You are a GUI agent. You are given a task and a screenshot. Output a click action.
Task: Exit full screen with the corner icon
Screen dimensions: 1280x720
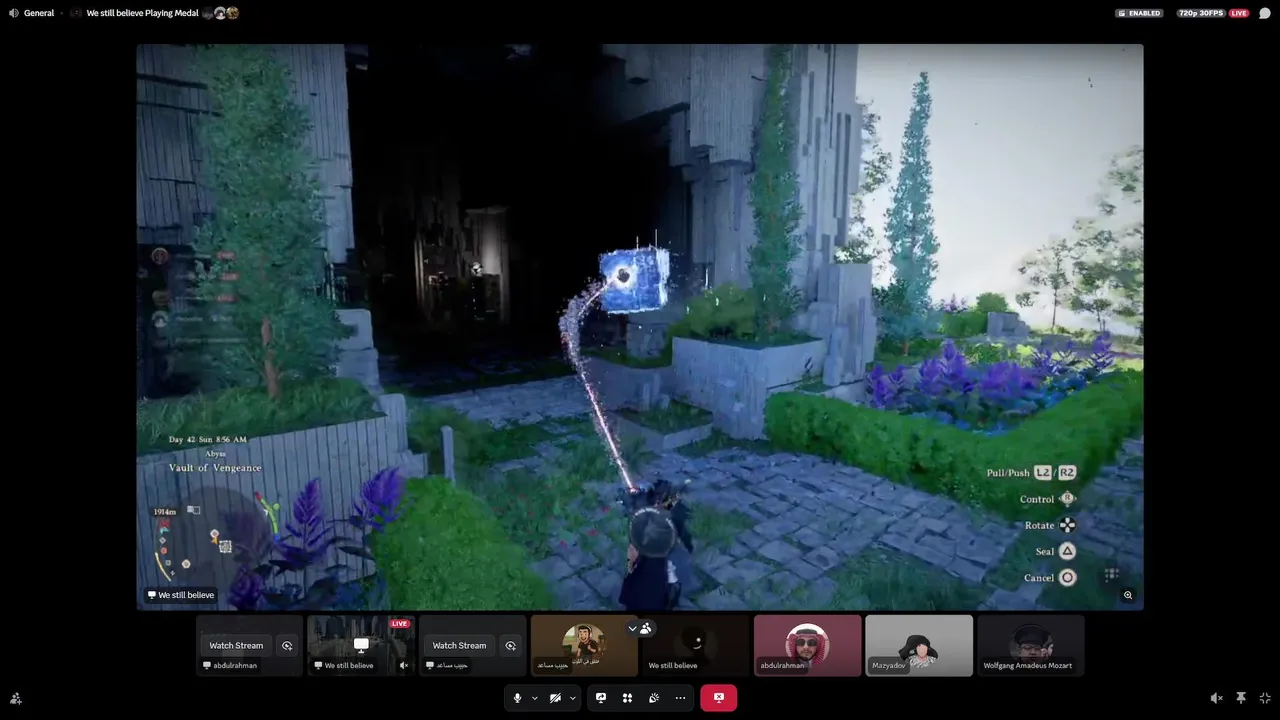coord(1265,698)
